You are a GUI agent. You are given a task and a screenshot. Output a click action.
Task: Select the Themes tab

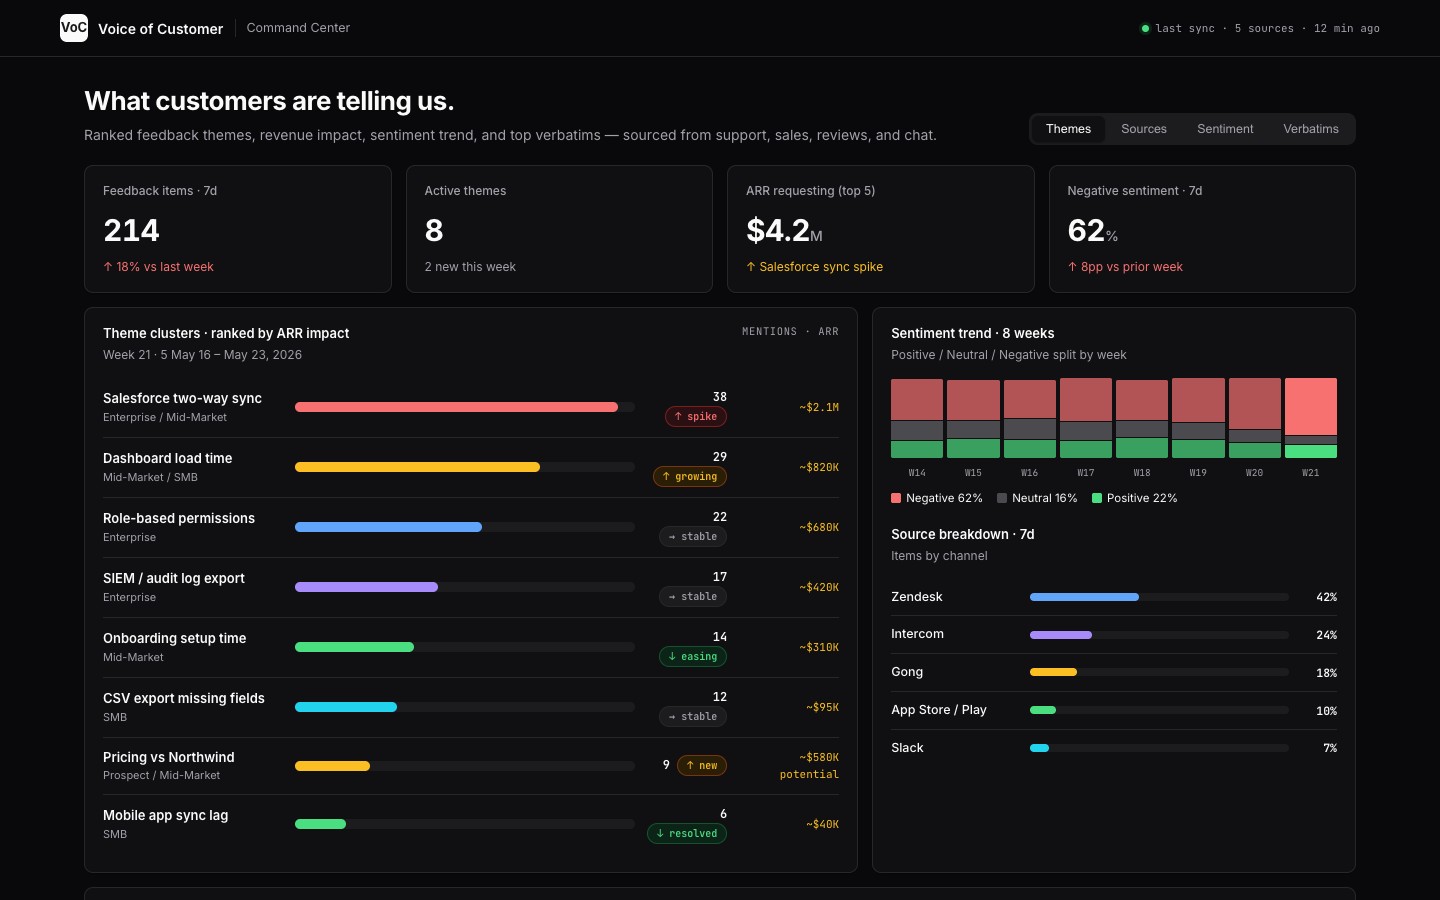(x=1068, y=129)
